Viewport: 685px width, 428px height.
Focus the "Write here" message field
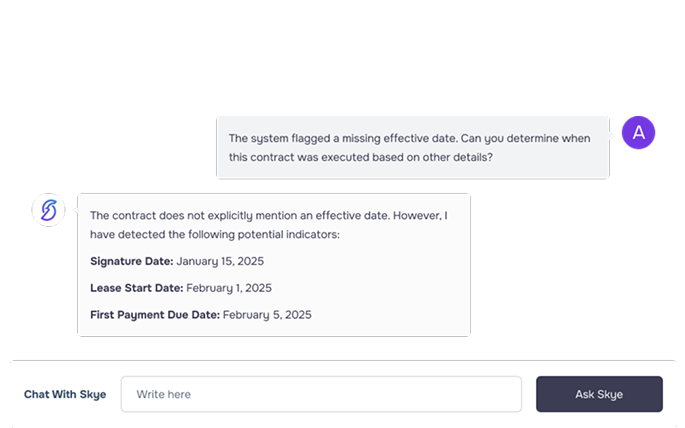[321, 394]
